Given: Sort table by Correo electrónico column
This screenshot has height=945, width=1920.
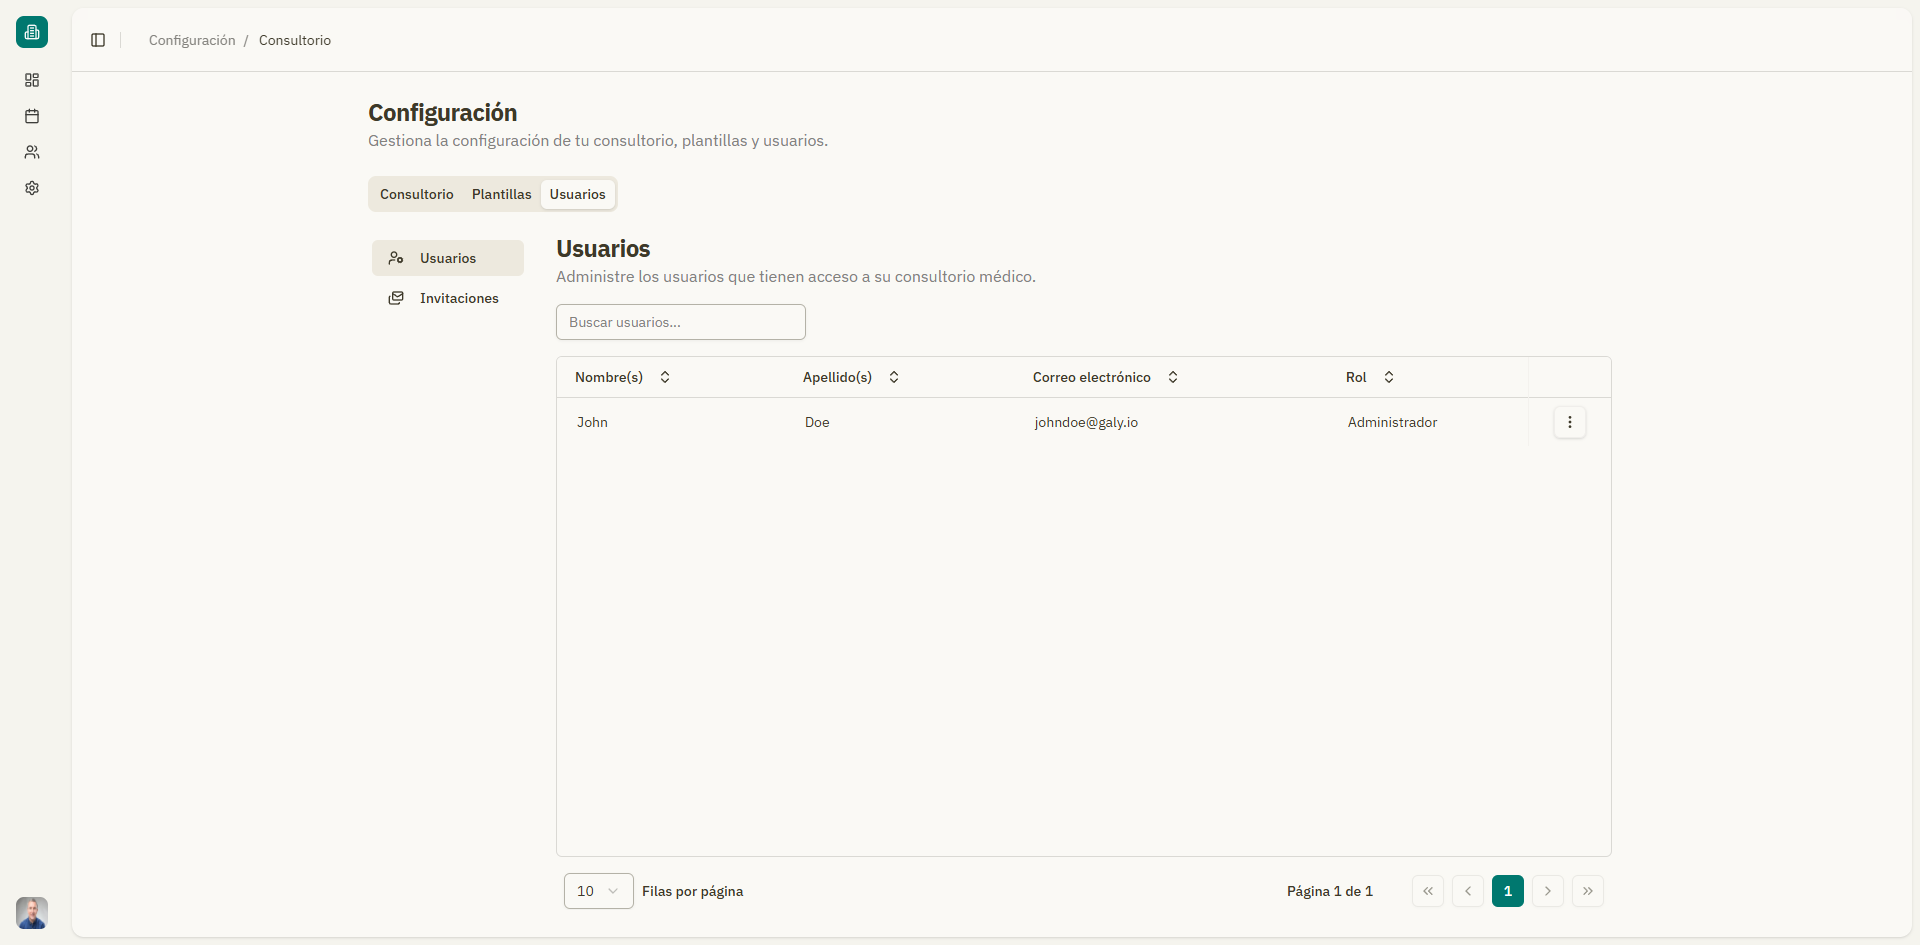Looking at the screenshot, I should pyautogui.click(x=1105, y=377).
